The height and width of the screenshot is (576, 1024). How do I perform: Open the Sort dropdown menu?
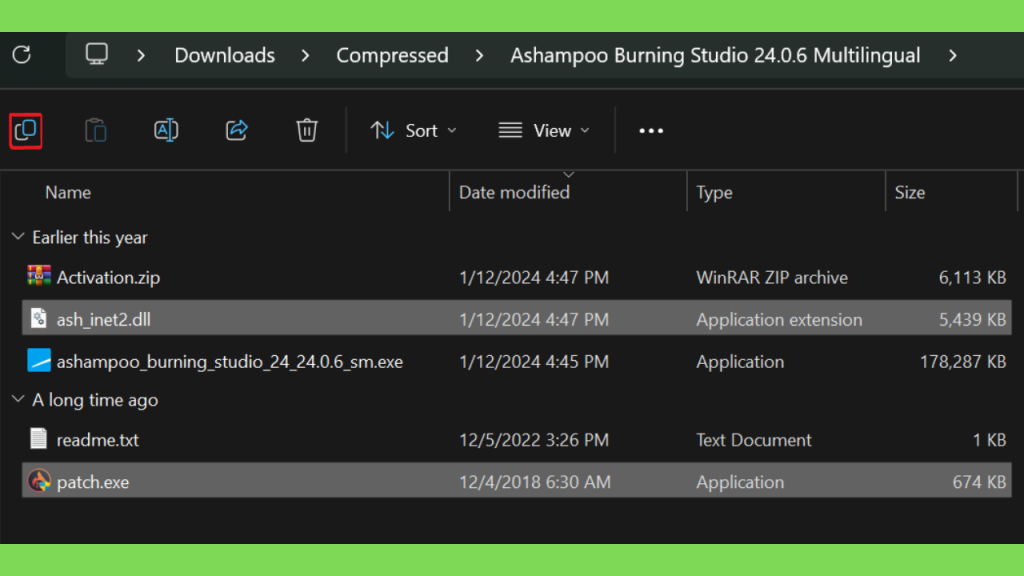click(x=413, y=131)
